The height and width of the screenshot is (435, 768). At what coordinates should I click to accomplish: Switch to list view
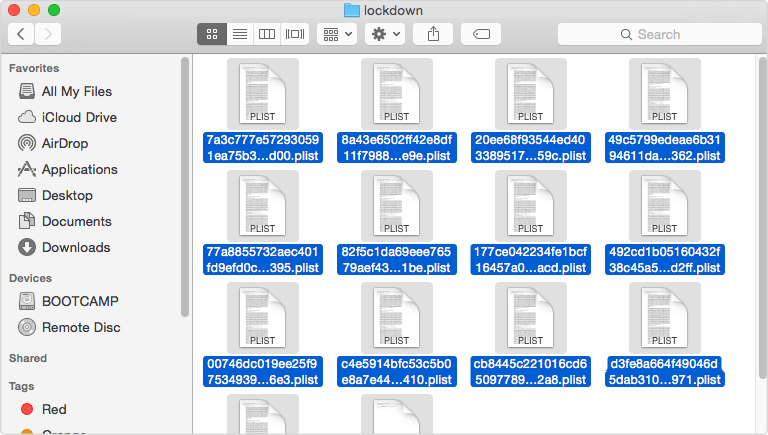[240, 34]
